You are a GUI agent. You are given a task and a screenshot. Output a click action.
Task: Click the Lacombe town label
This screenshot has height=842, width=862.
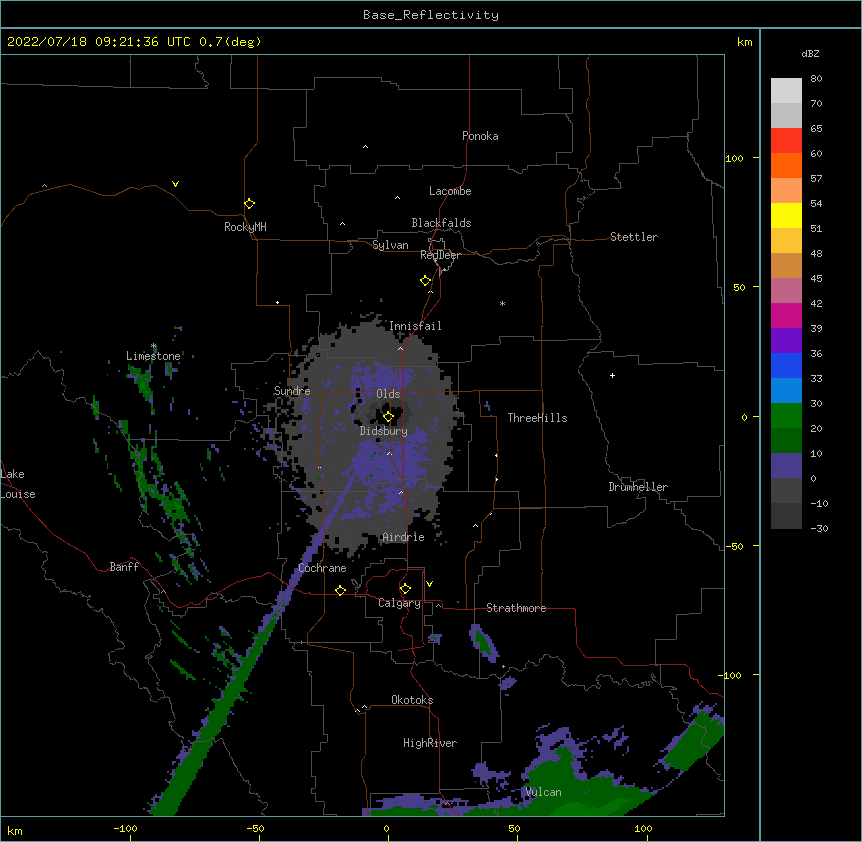click(450, 191)
